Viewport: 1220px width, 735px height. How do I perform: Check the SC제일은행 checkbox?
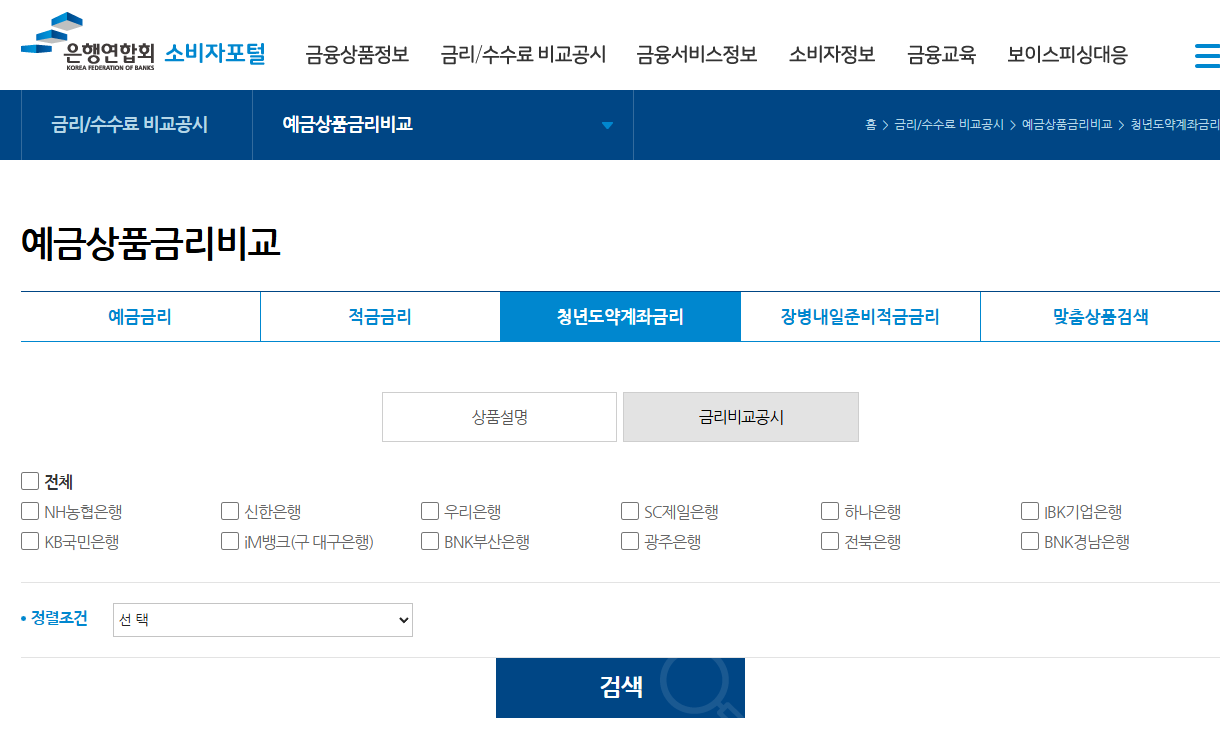pos(630,511)
